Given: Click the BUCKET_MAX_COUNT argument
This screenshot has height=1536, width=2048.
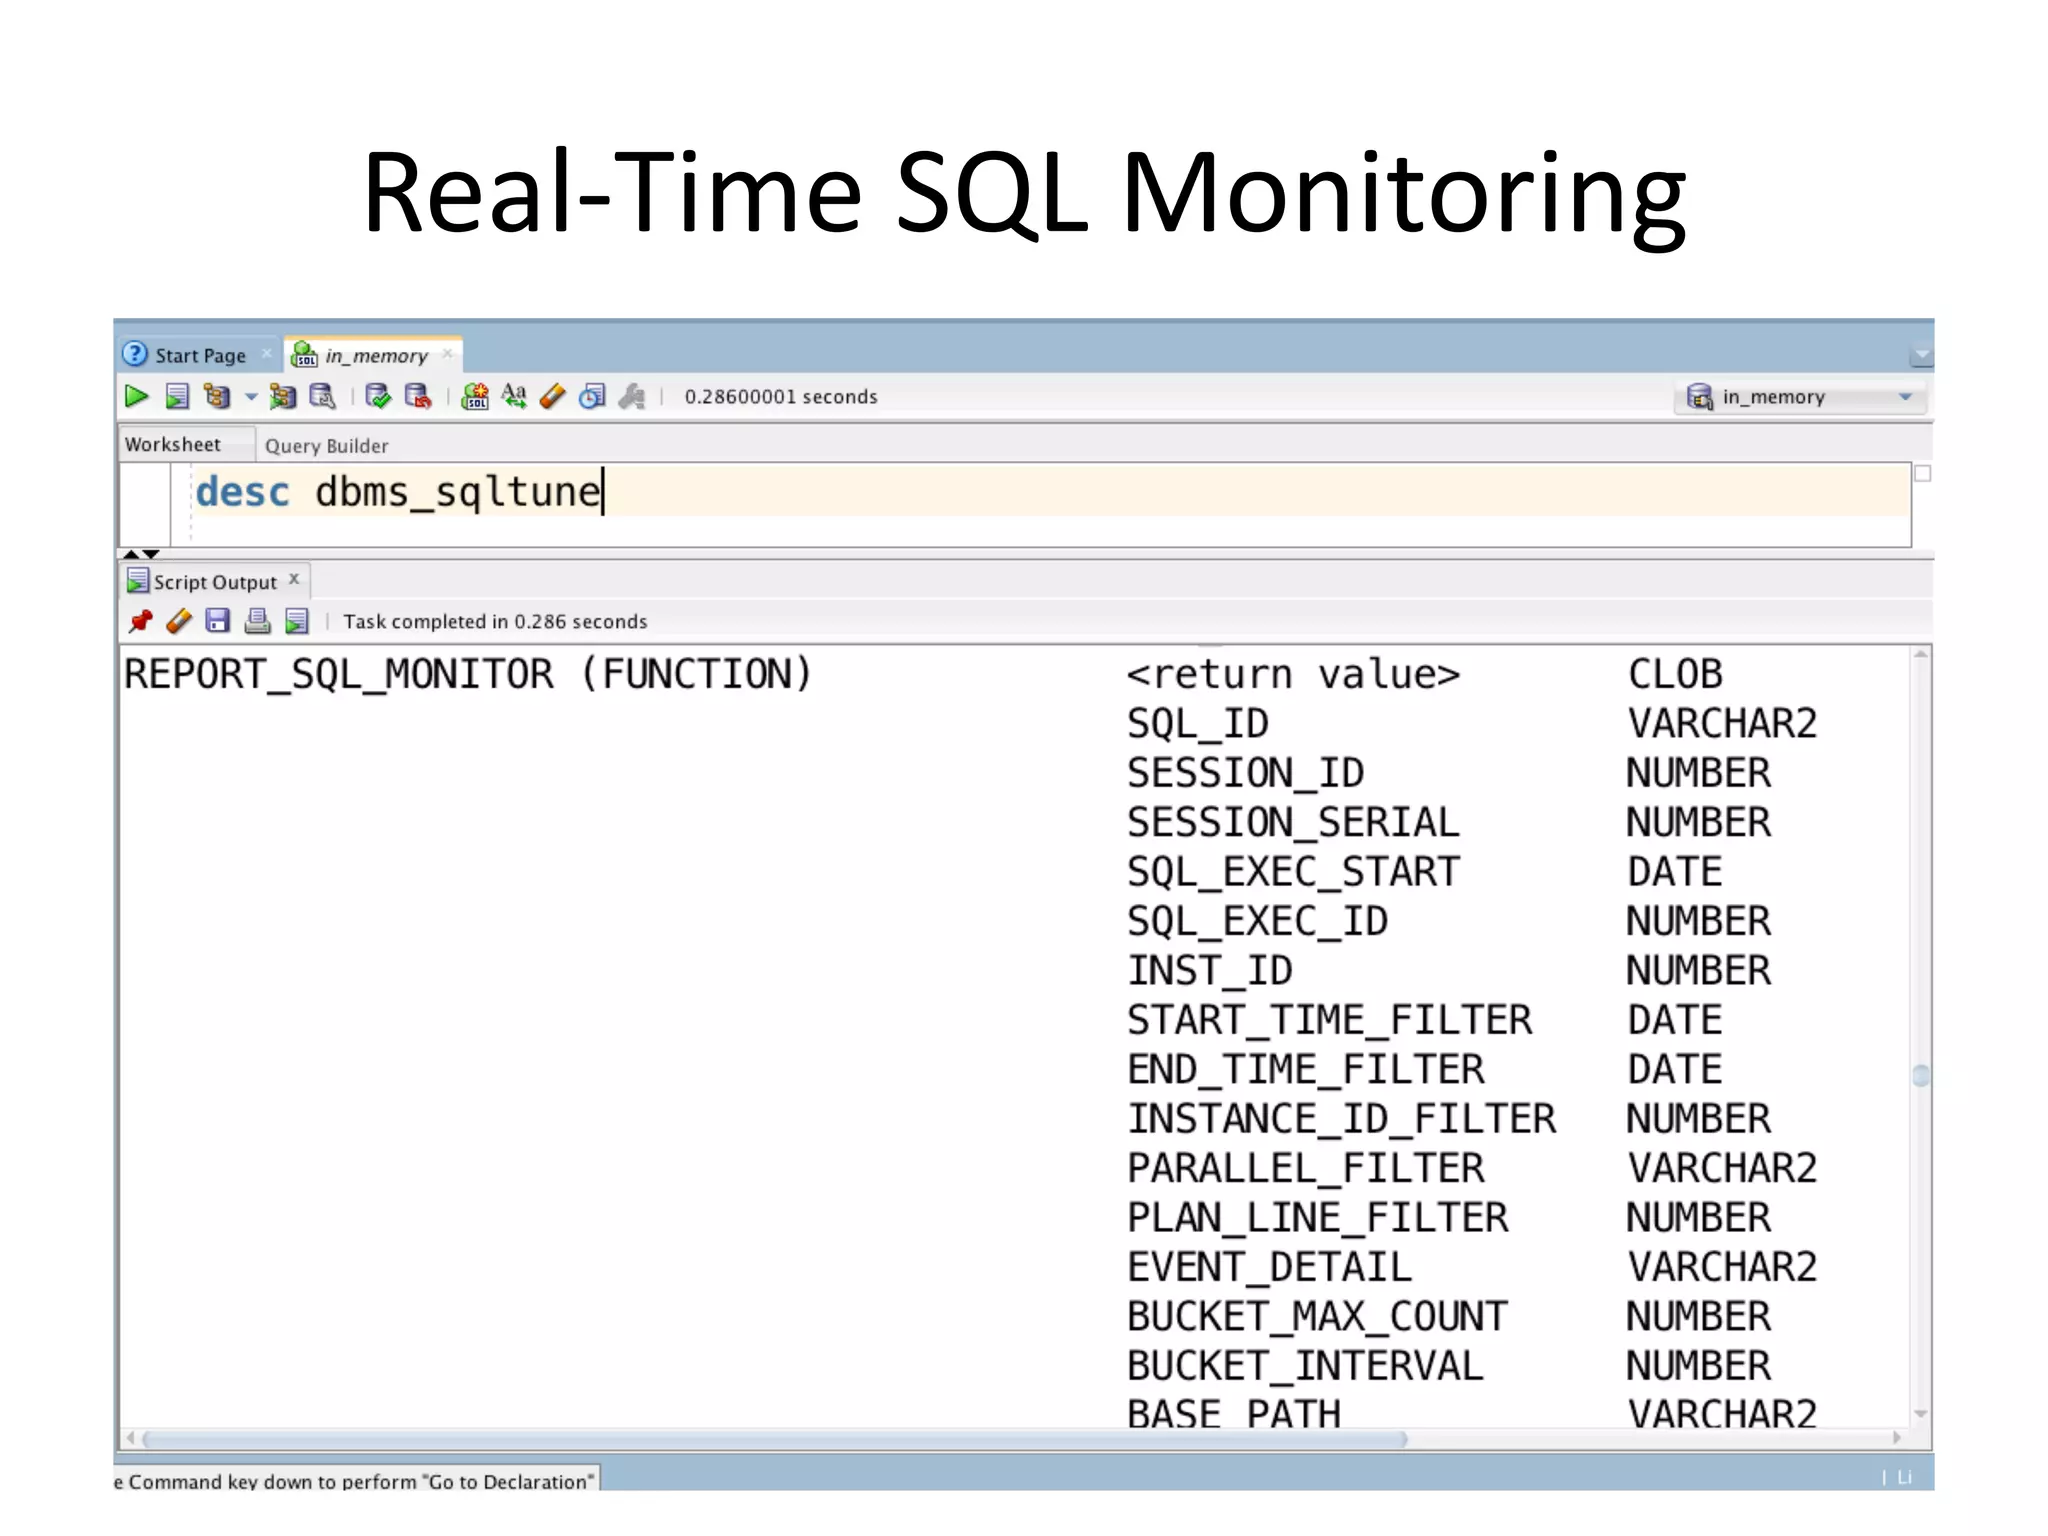Looking at the screenshot, I should point(1317,1317).
